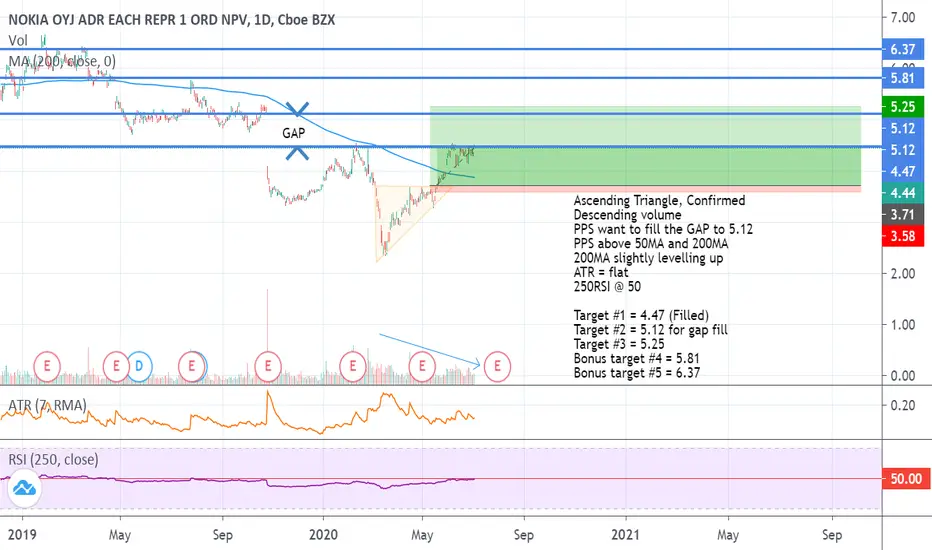Screen dimensions: 932x550
Task: Click the red 50.00 RSI label
Action: click(x=906, y=479)
